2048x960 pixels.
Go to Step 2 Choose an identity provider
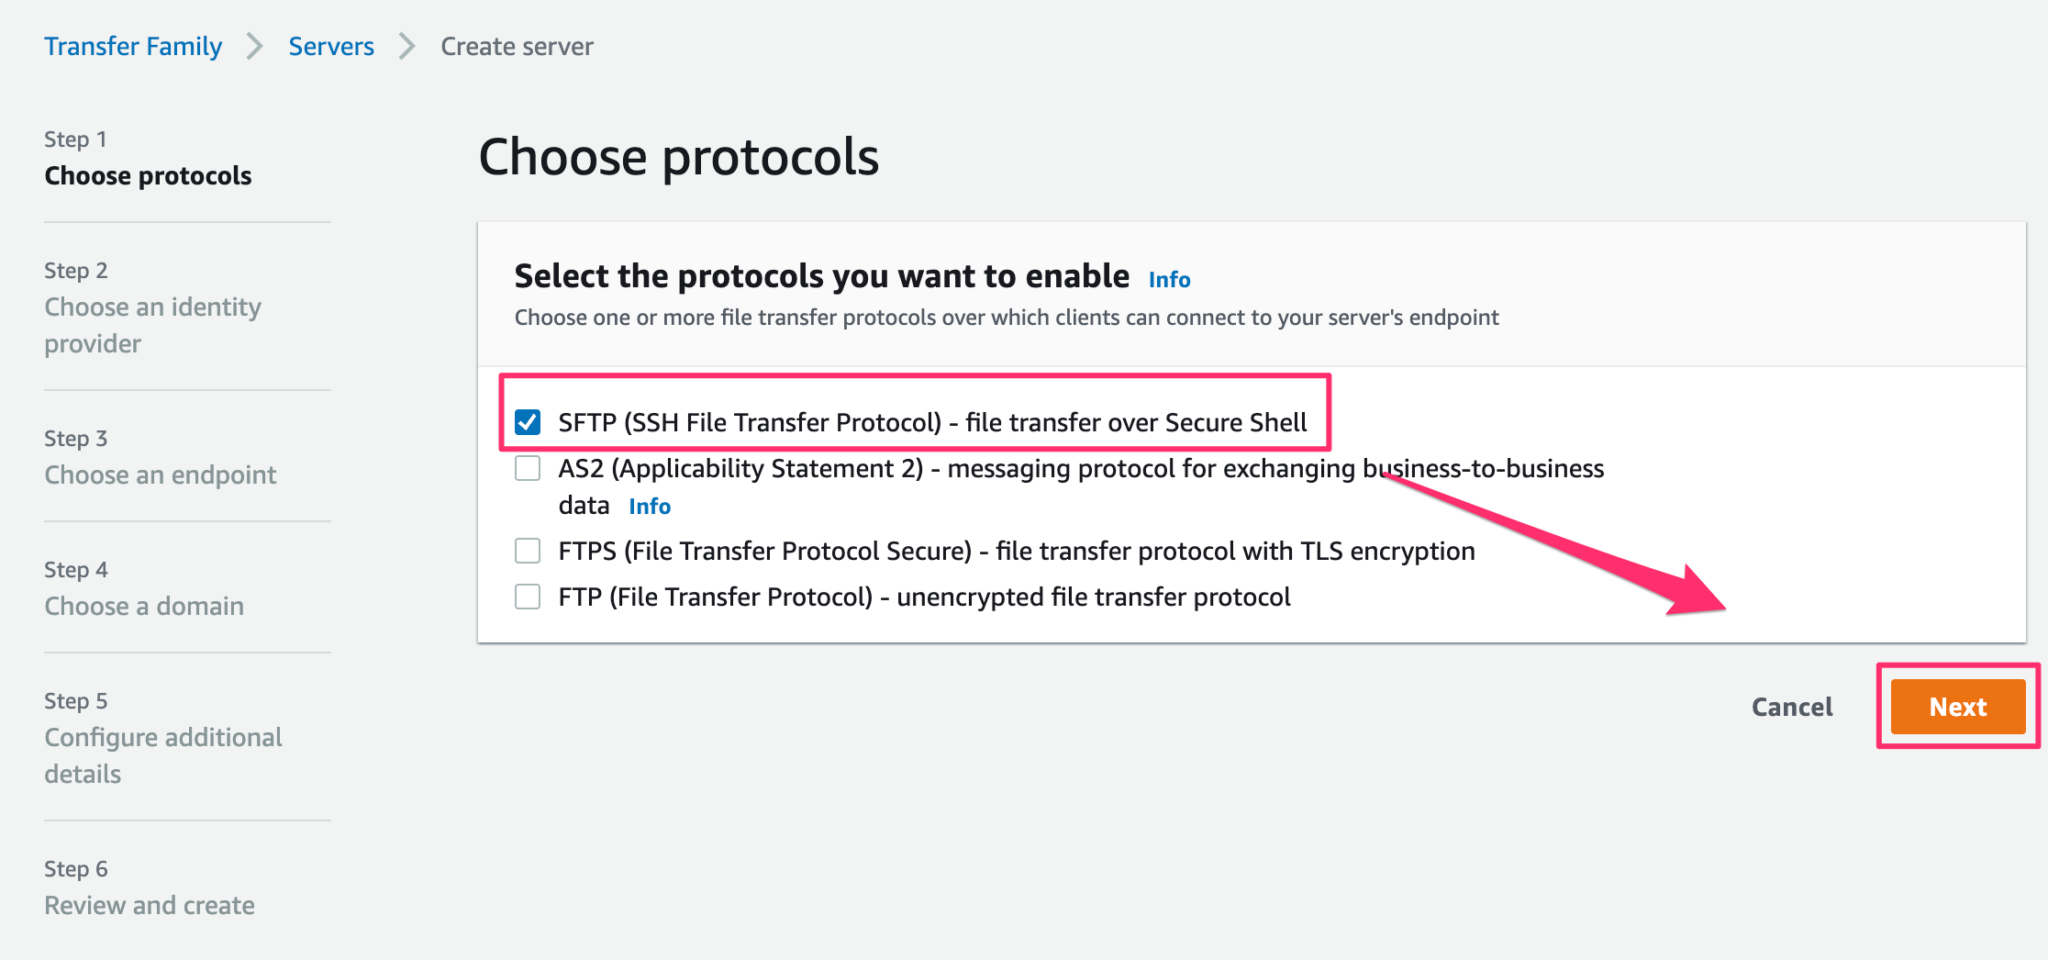(x=152, y=324)
